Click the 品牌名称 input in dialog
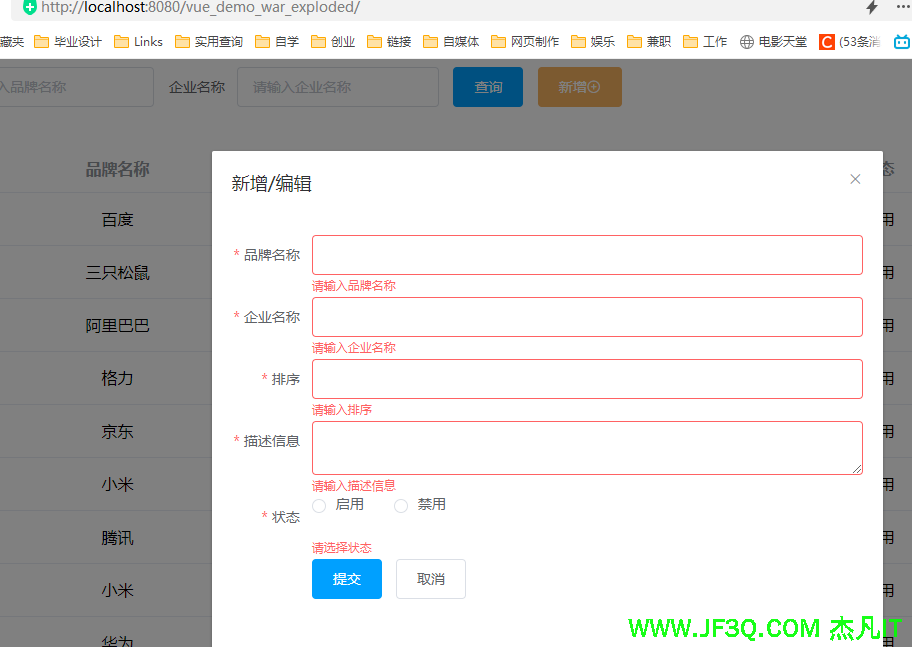 (x=587, y=255)
